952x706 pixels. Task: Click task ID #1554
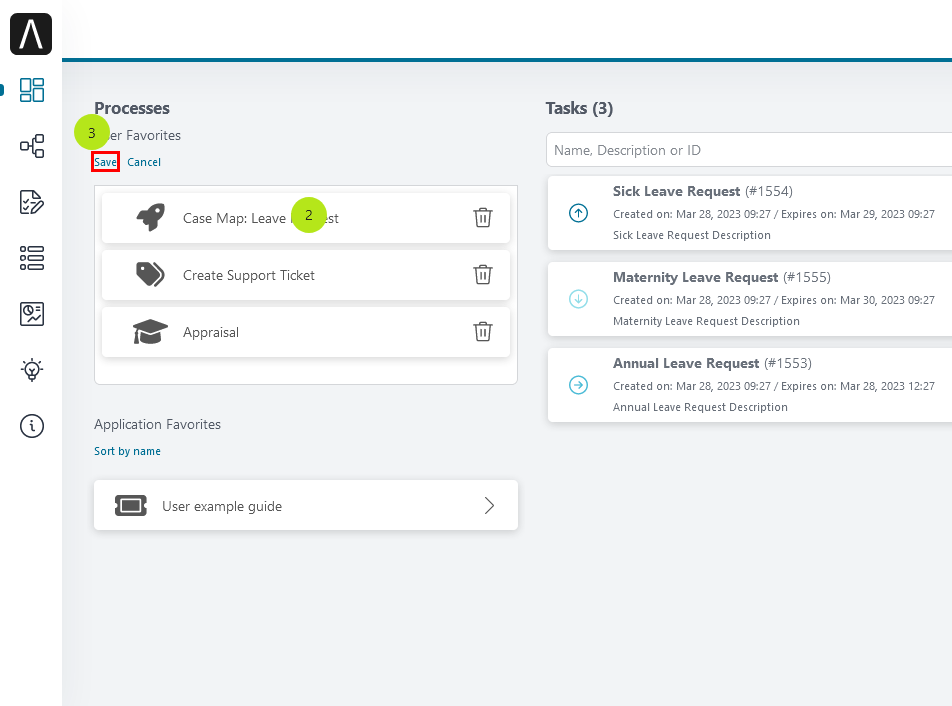(x=769, y=191)
